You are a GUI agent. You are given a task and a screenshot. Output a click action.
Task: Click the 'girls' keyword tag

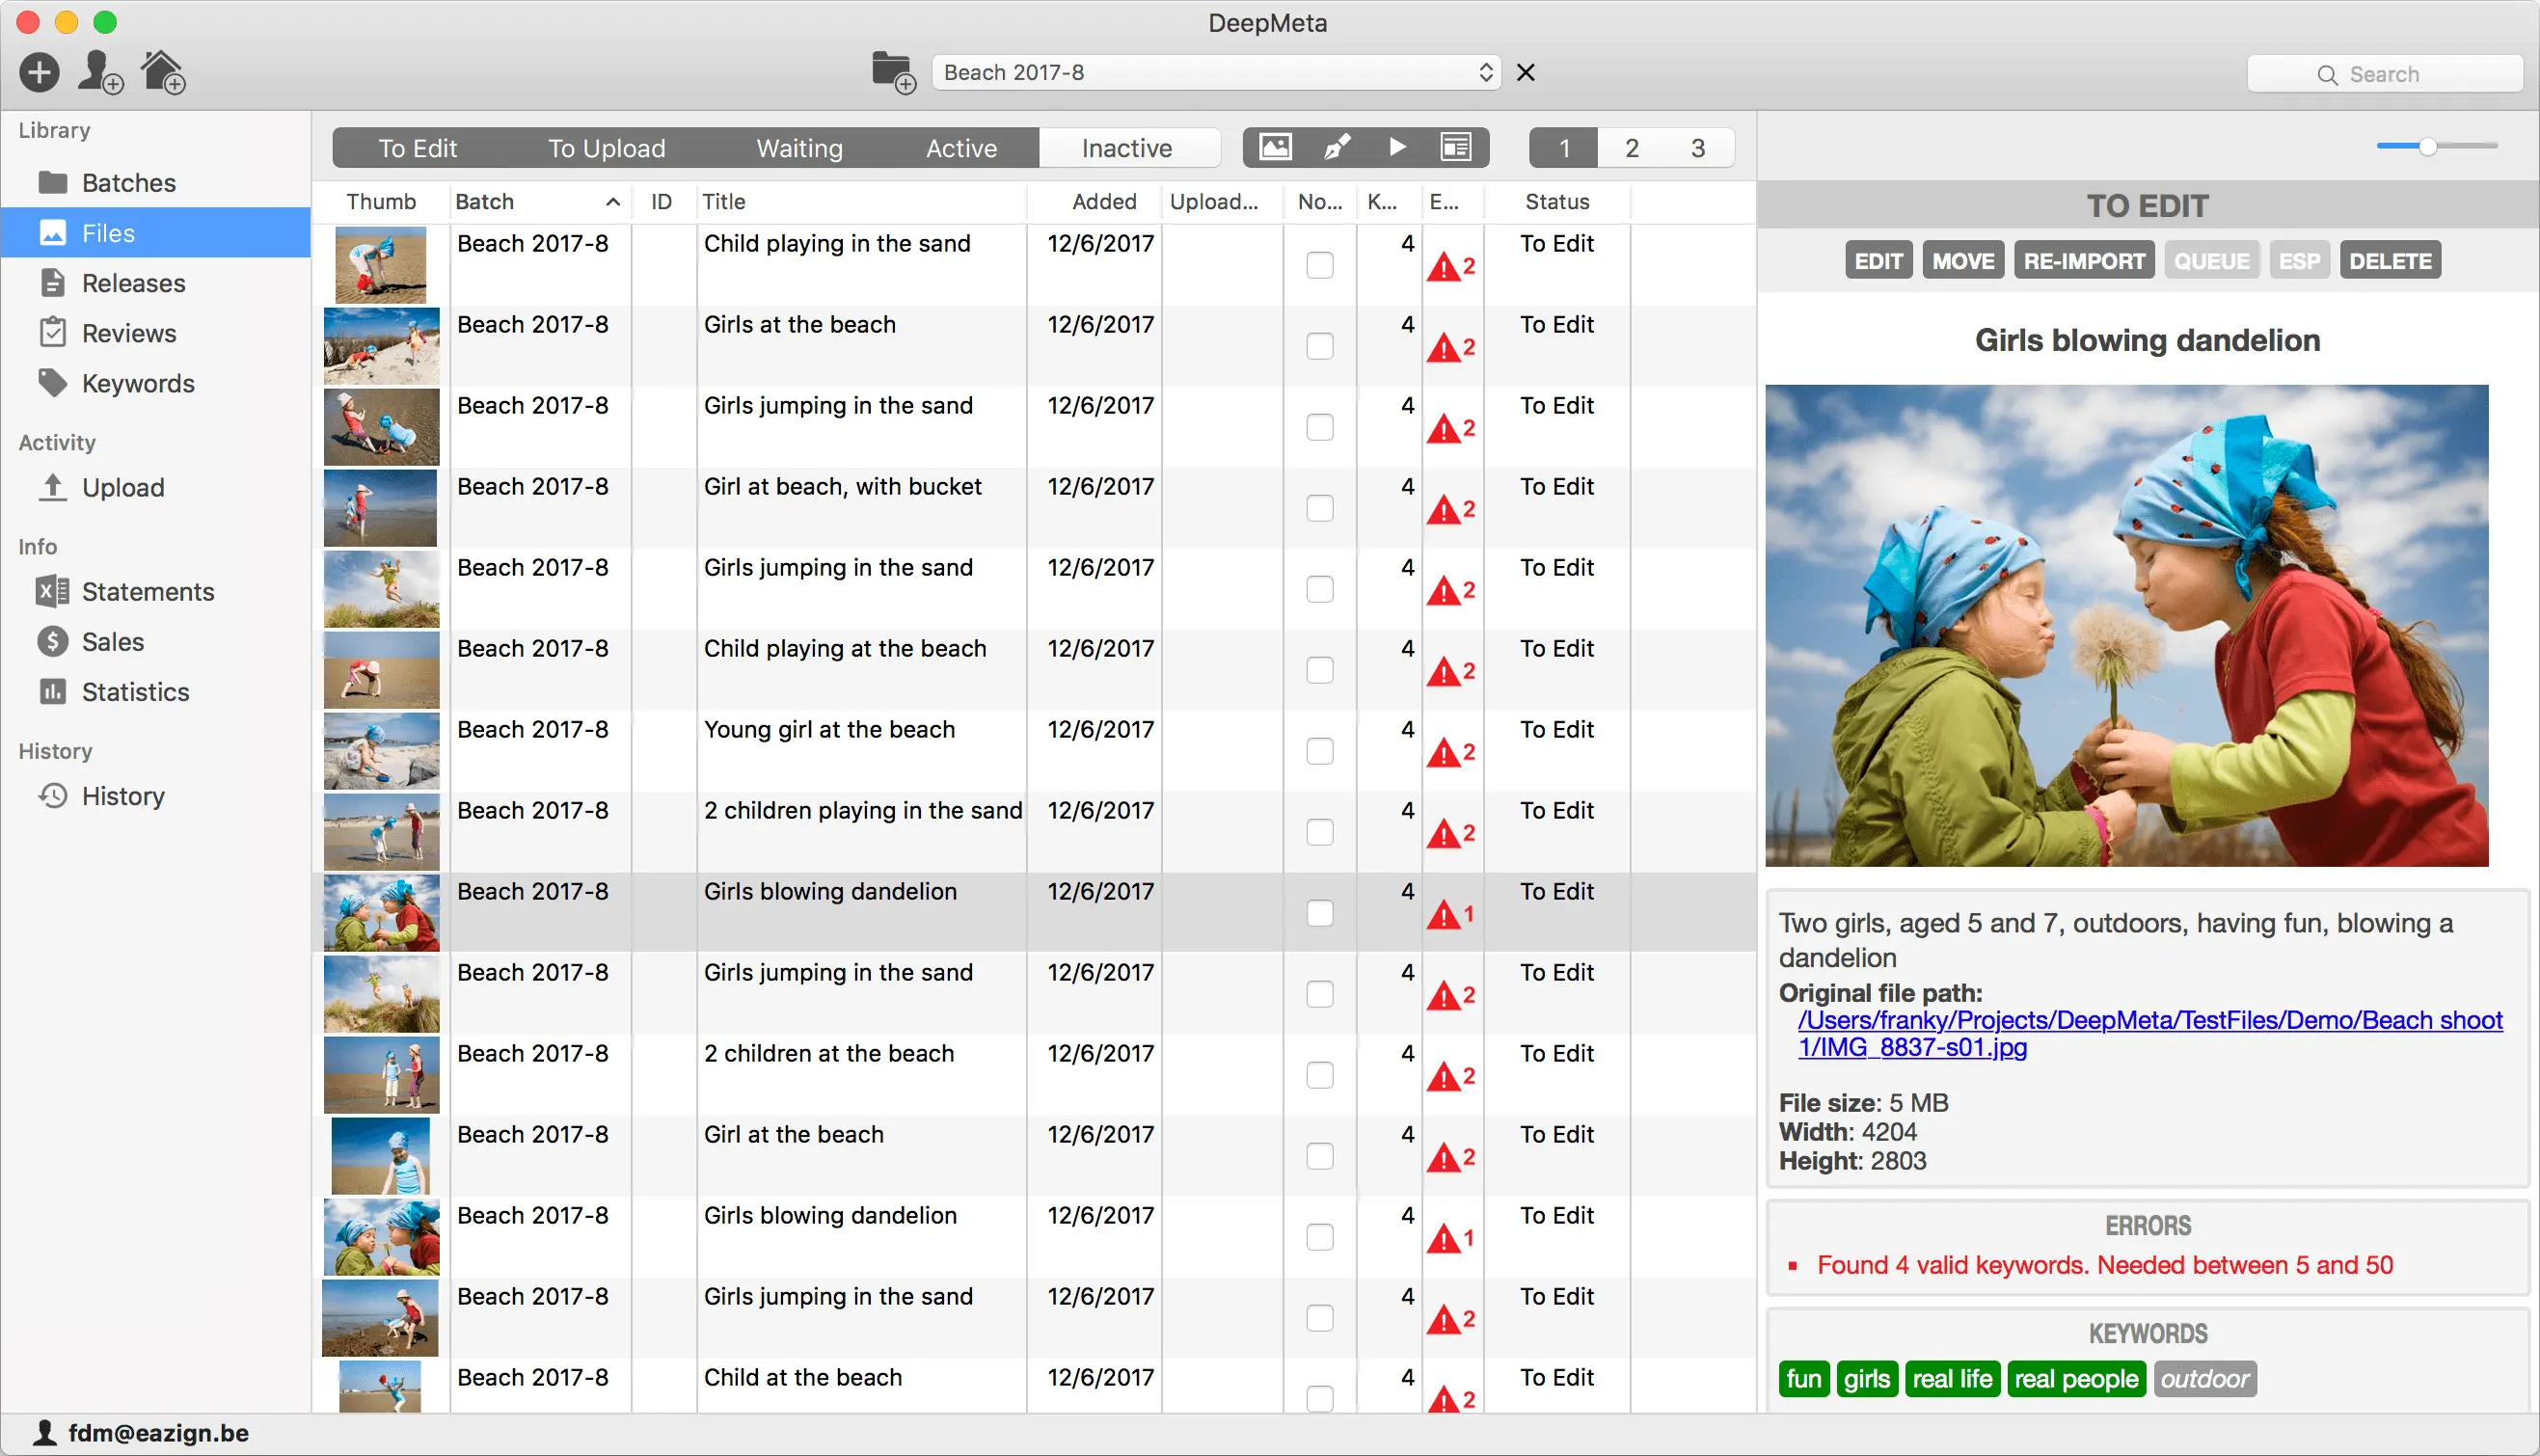click(x=1866, y=1379)
